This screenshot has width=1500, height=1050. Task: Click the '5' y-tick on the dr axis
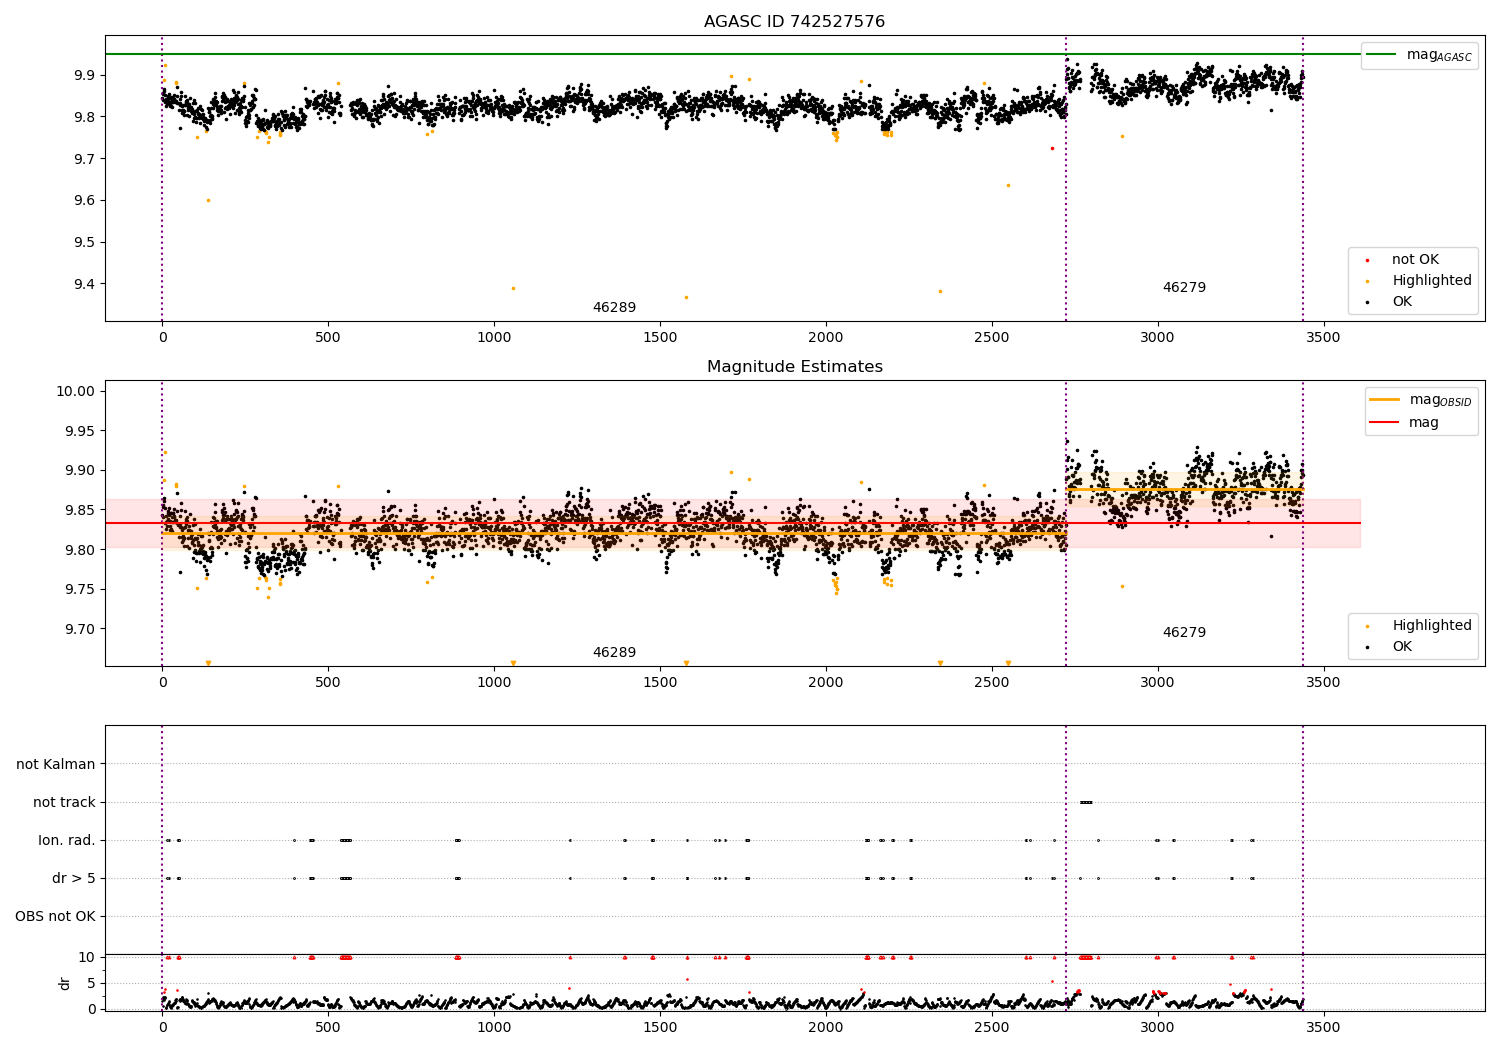pos(92,984)
